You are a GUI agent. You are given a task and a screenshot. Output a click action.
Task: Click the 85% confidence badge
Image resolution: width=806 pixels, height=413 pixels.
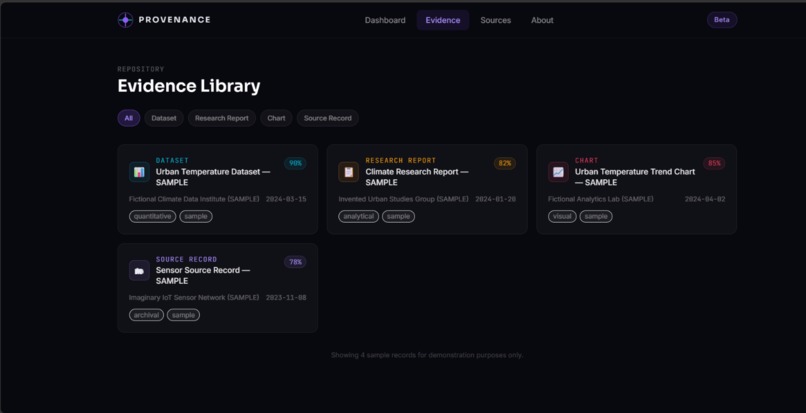click(x=714, y=163)
